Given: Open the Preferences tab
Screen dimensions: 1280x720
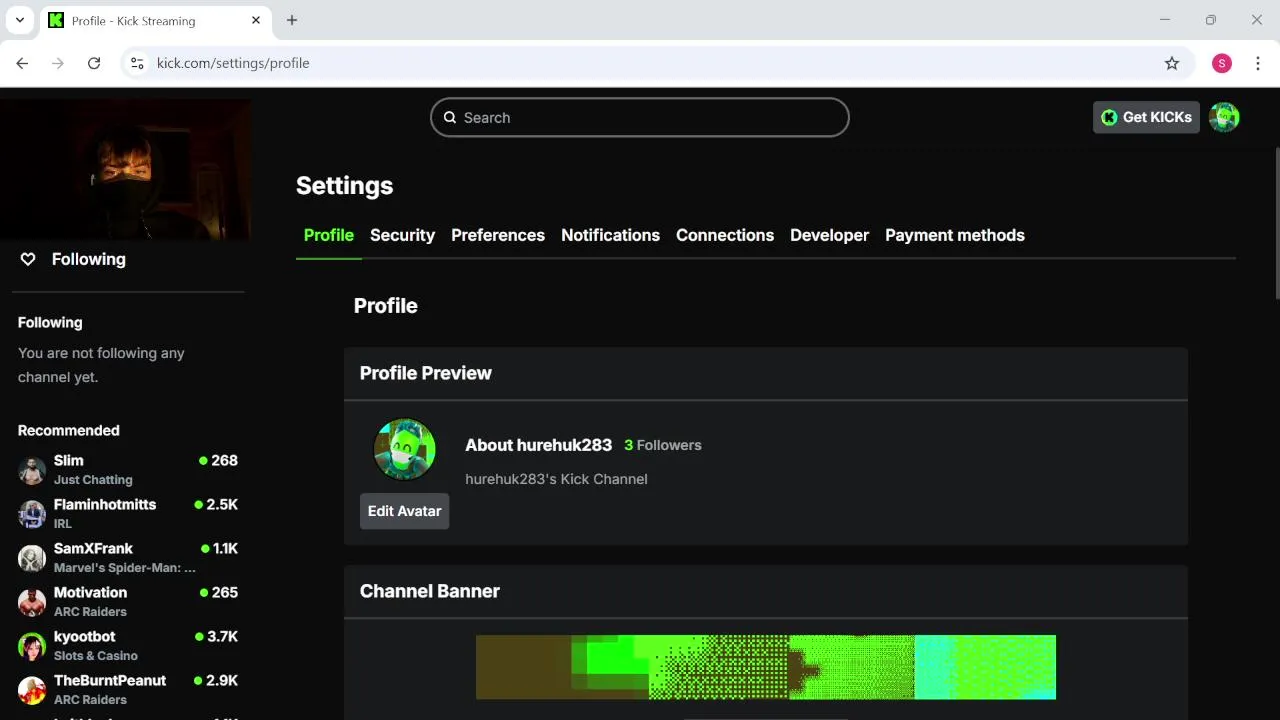Looking at the screenshot, I should (x=498, y=235).
